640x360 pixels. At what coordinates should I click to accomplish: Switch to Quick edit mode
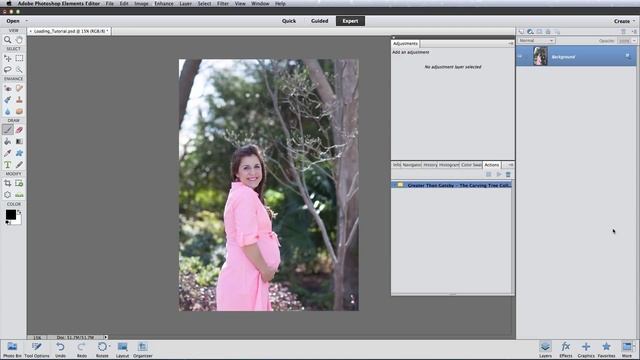click(289, 21)
